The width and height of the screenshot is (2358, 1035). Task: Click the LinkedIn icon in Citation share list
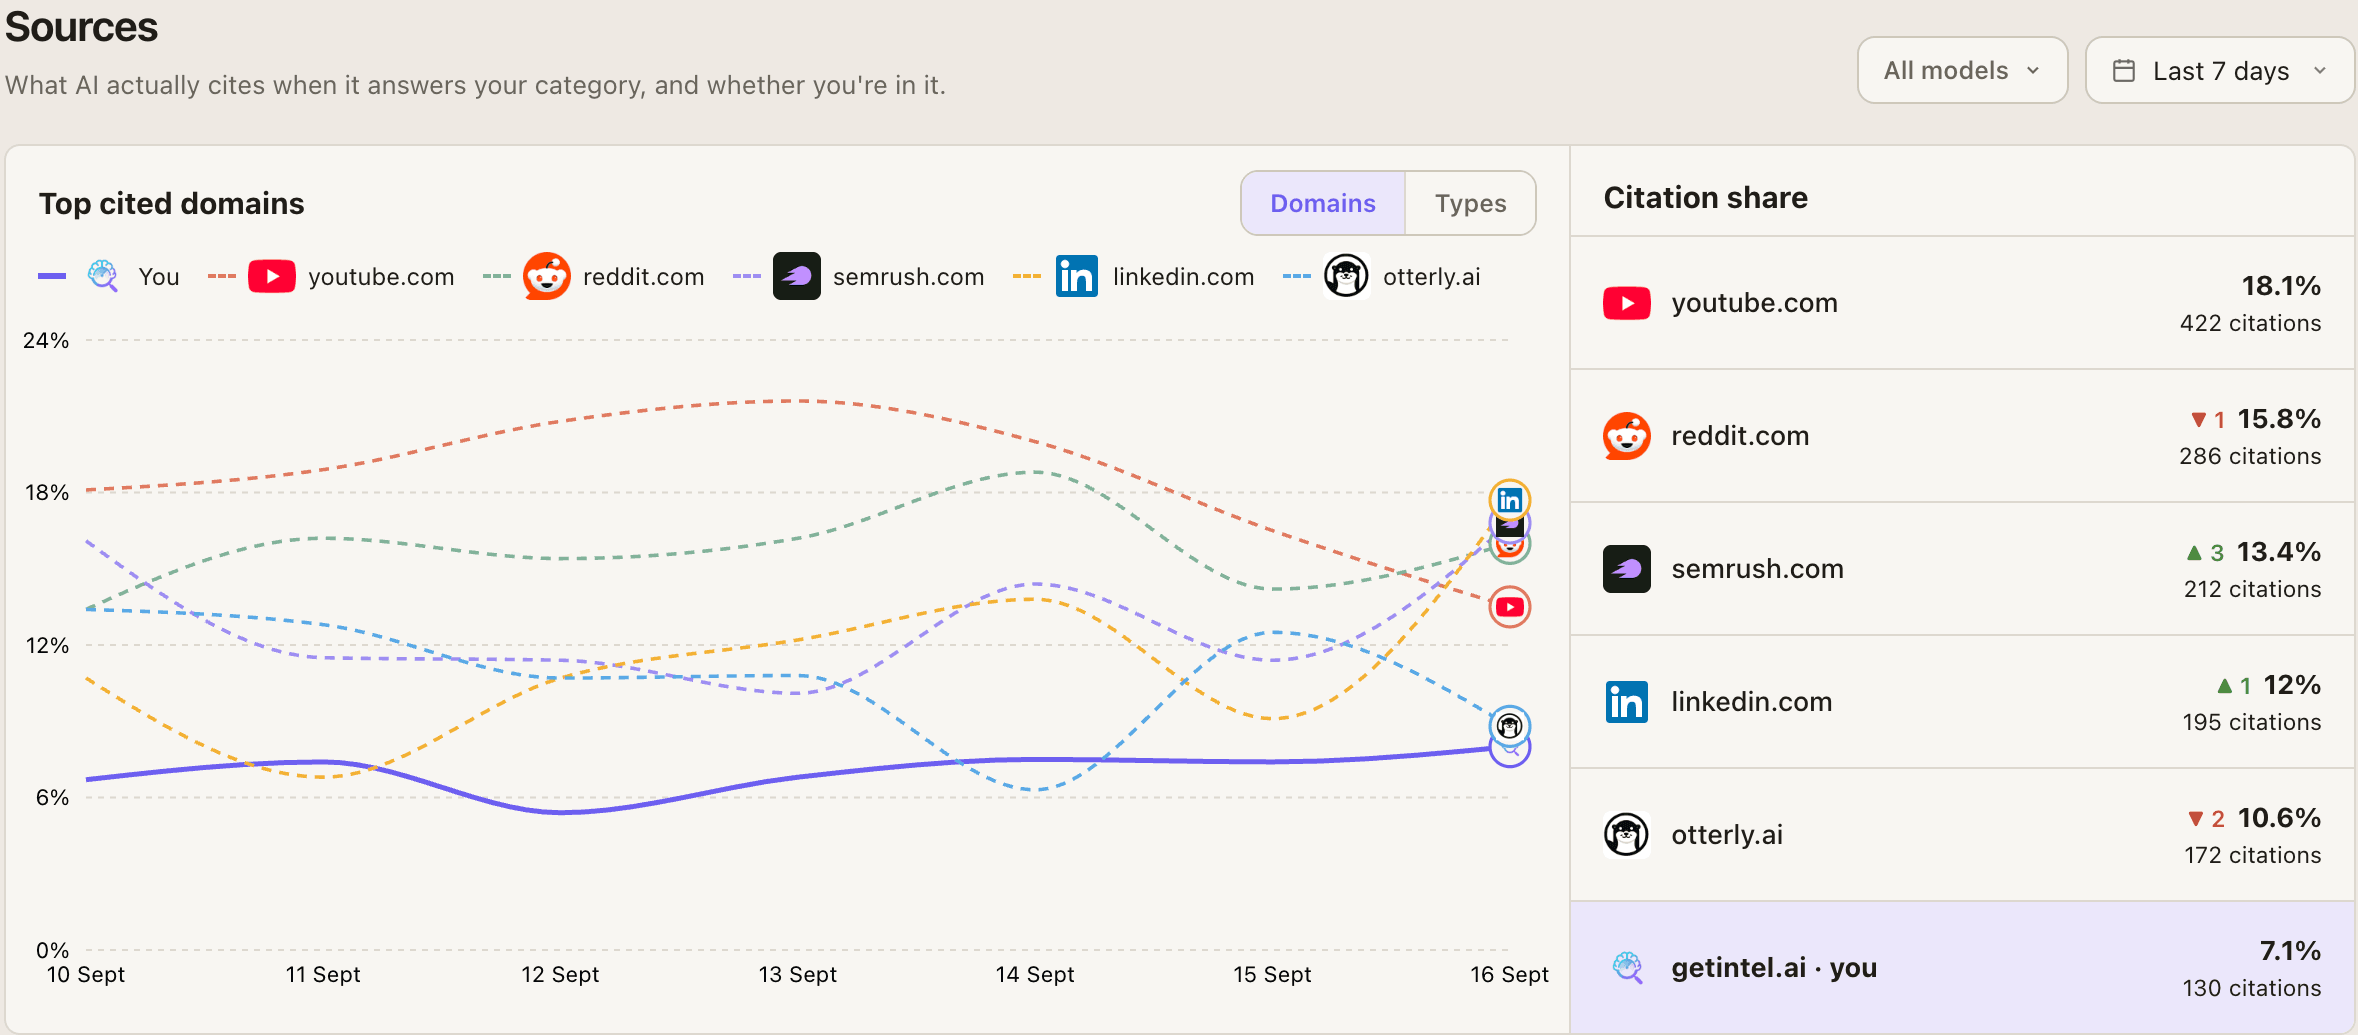pyautogui.click(x=1627, y=702)
